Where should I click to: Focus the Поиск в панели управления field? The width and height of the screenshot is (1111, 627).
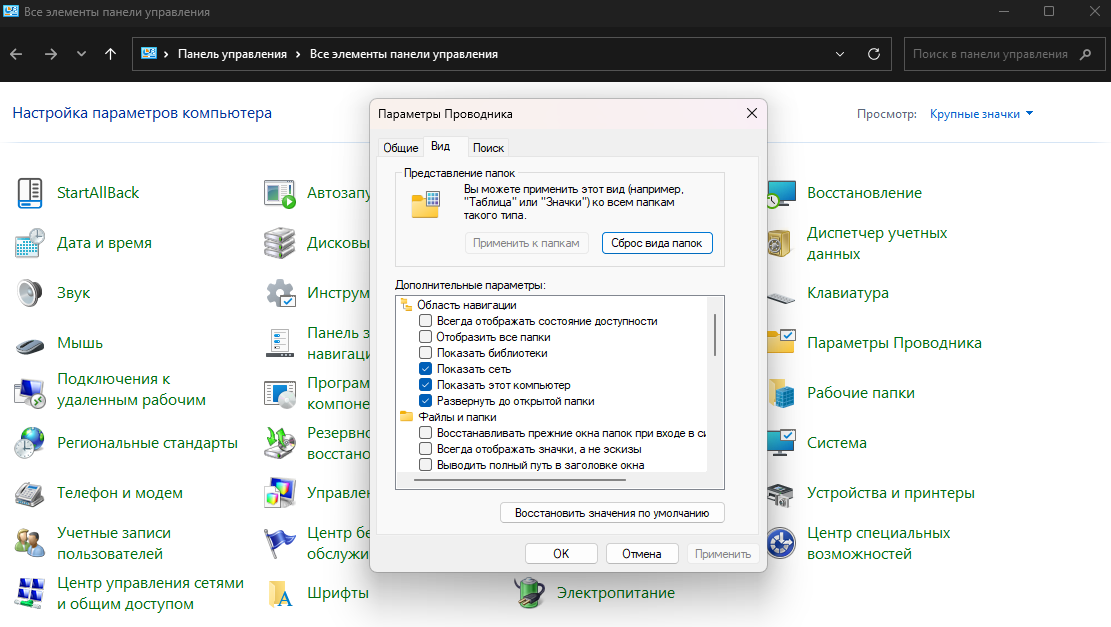pyautogui.click(x=1004, y=54)
